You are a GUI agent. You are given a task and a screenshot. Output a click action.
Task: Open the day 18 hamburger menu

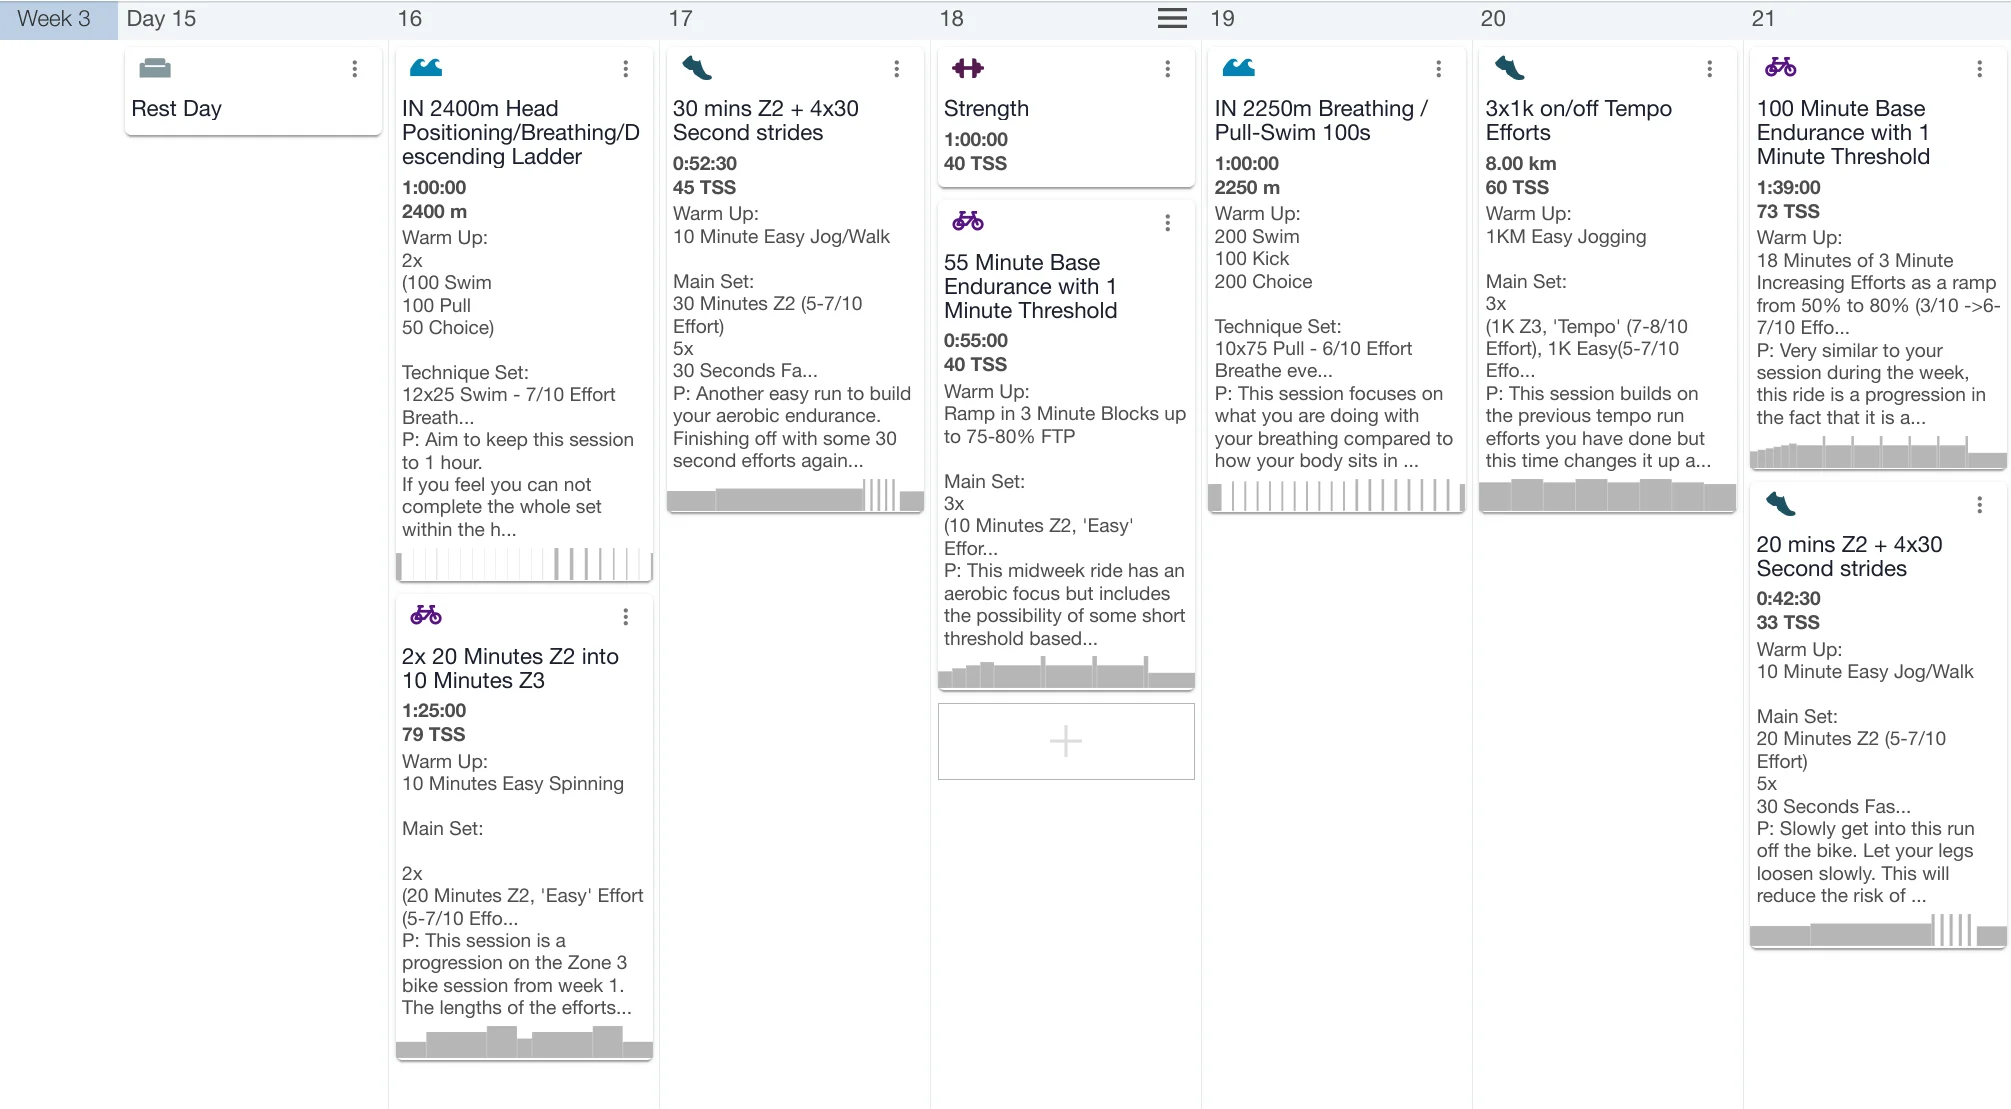[1172, 18]
